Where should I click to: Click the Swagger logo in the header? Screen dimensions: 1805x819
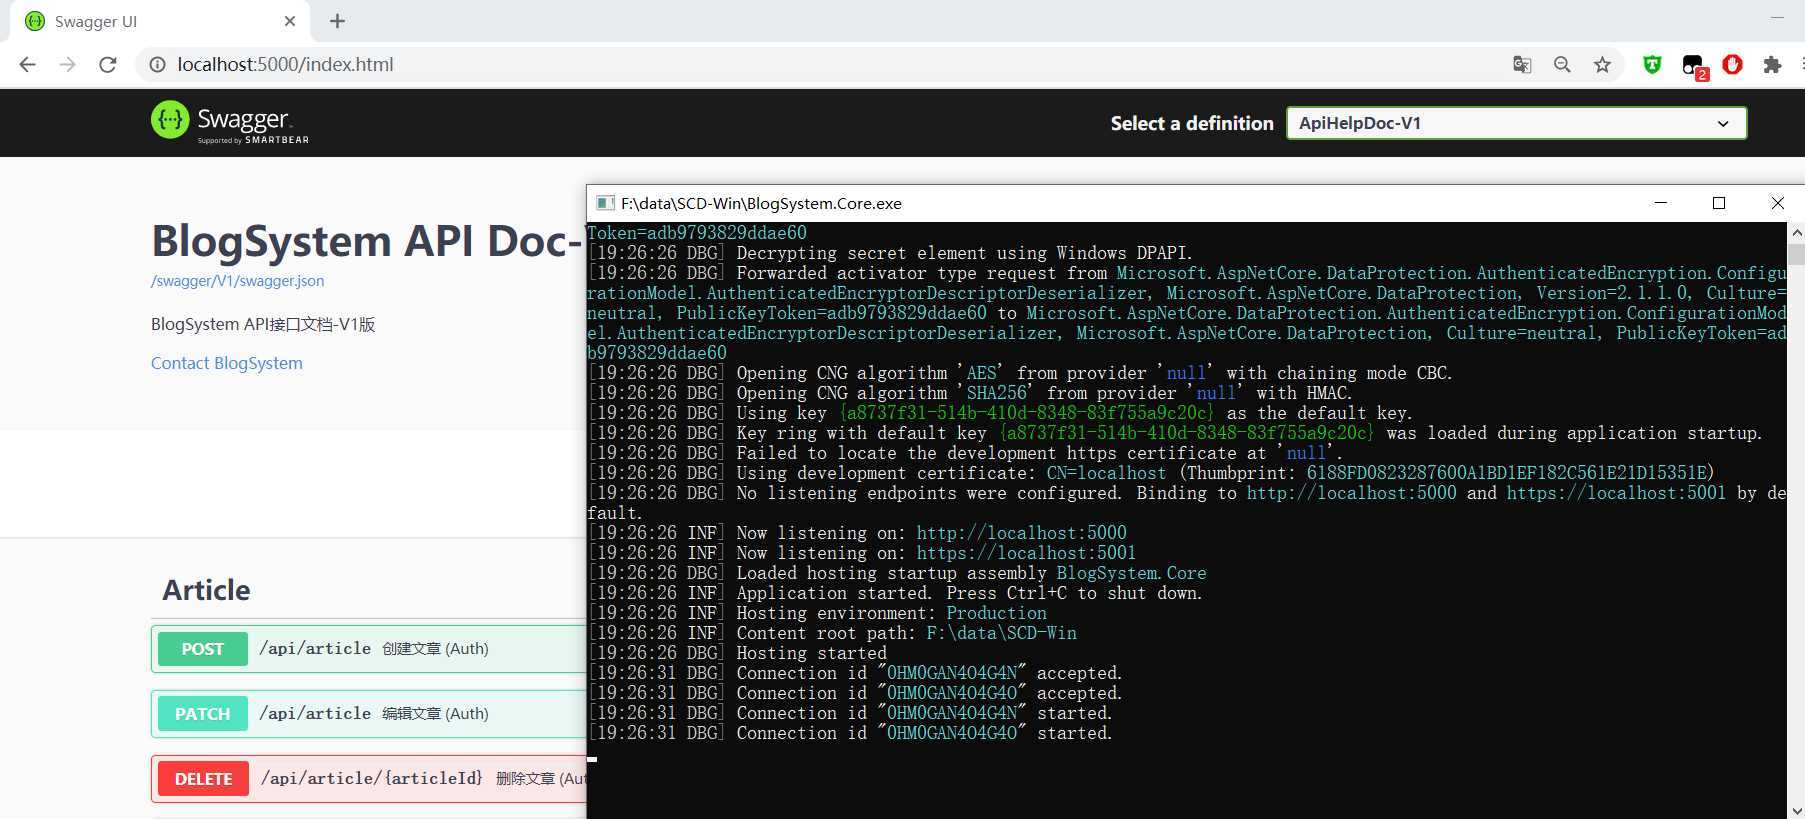coord(230,122)
